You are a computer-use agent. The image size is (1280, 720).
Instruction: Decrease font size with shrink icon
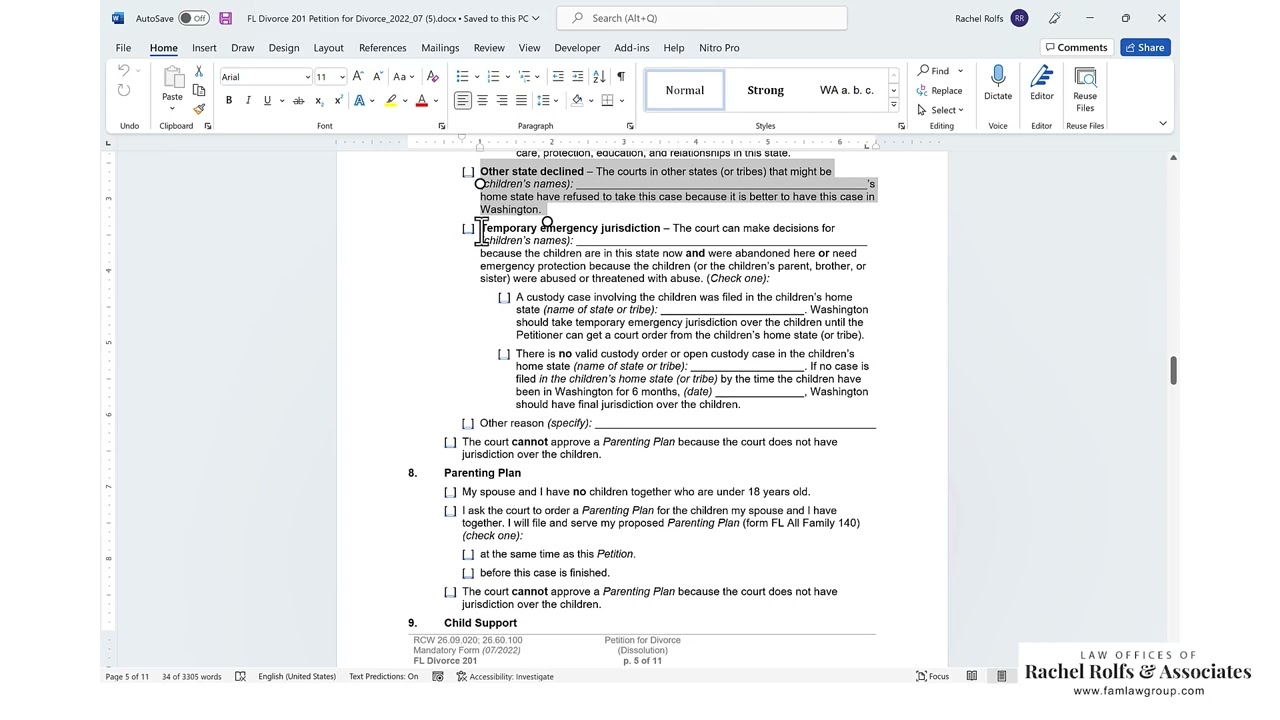click(x=377, y=77)
